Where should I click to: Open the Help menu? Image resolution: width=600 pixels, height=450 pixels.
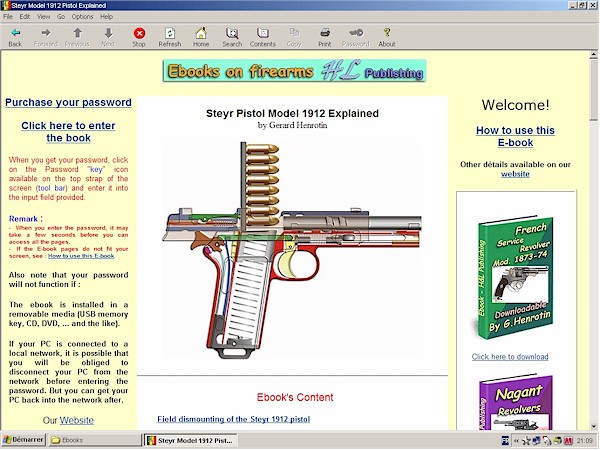pyautogui.click(x=106, y=17)
